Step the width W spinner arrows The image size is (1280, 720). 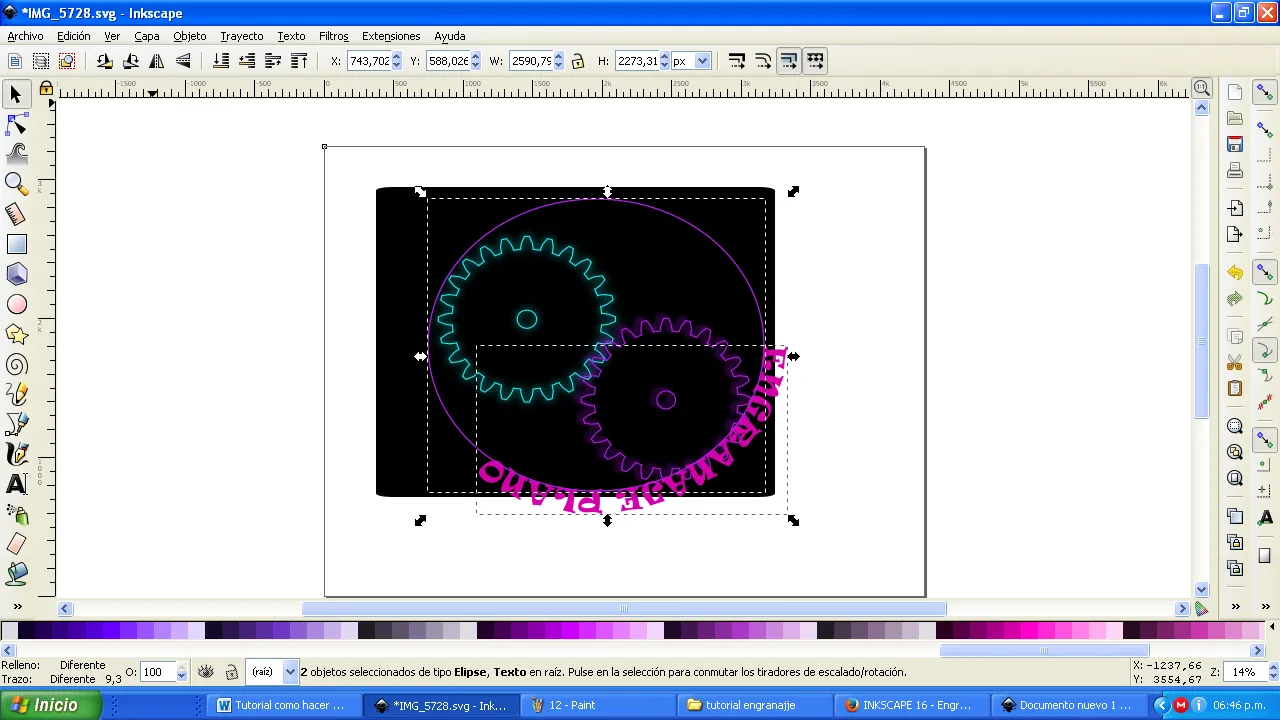[558, 61]
